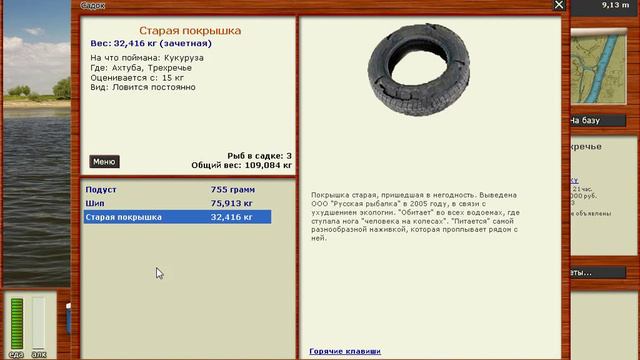Click the Оценивается с: 15 кг text
The image size is (640, 360).
137,78
